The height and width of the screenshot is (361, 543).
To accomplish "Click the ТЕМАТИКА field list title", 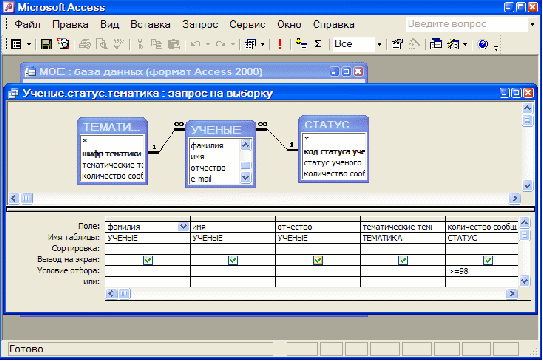I will click(112, 127).
